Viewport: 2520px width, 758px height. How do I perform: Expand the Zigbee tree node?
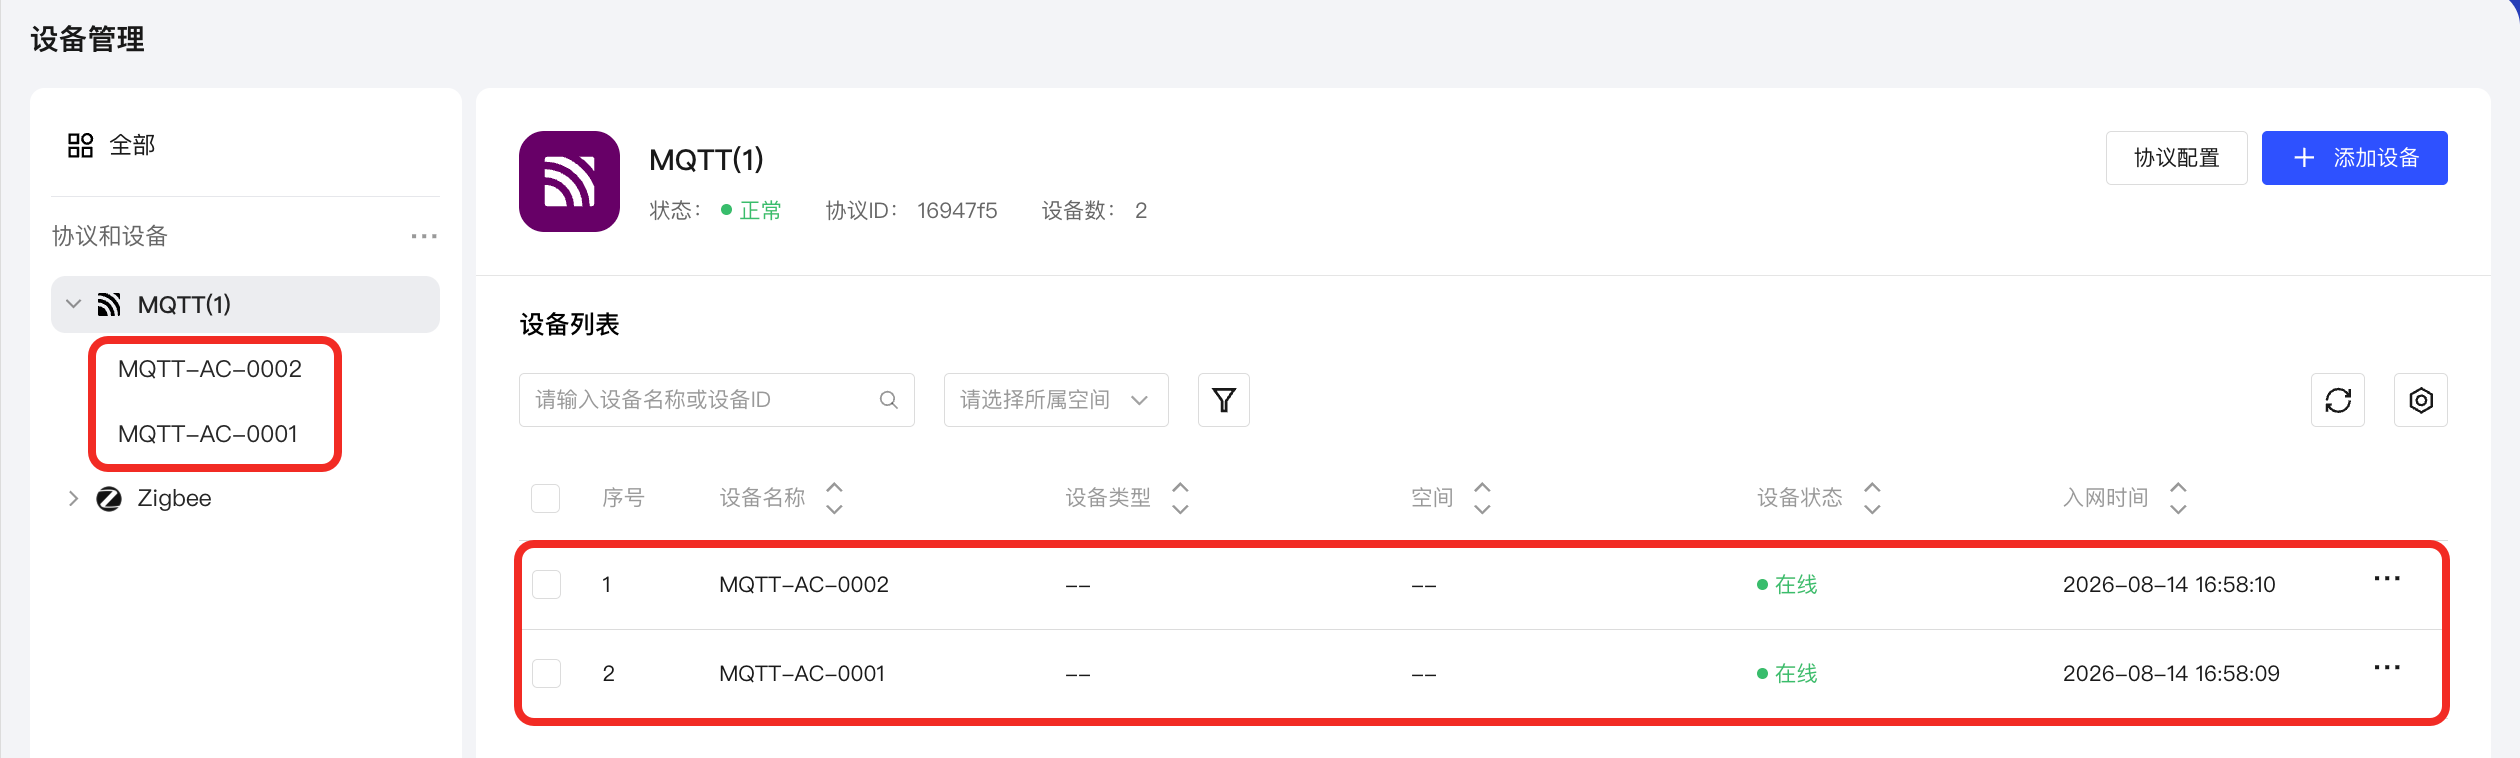(x=73, y=498)
